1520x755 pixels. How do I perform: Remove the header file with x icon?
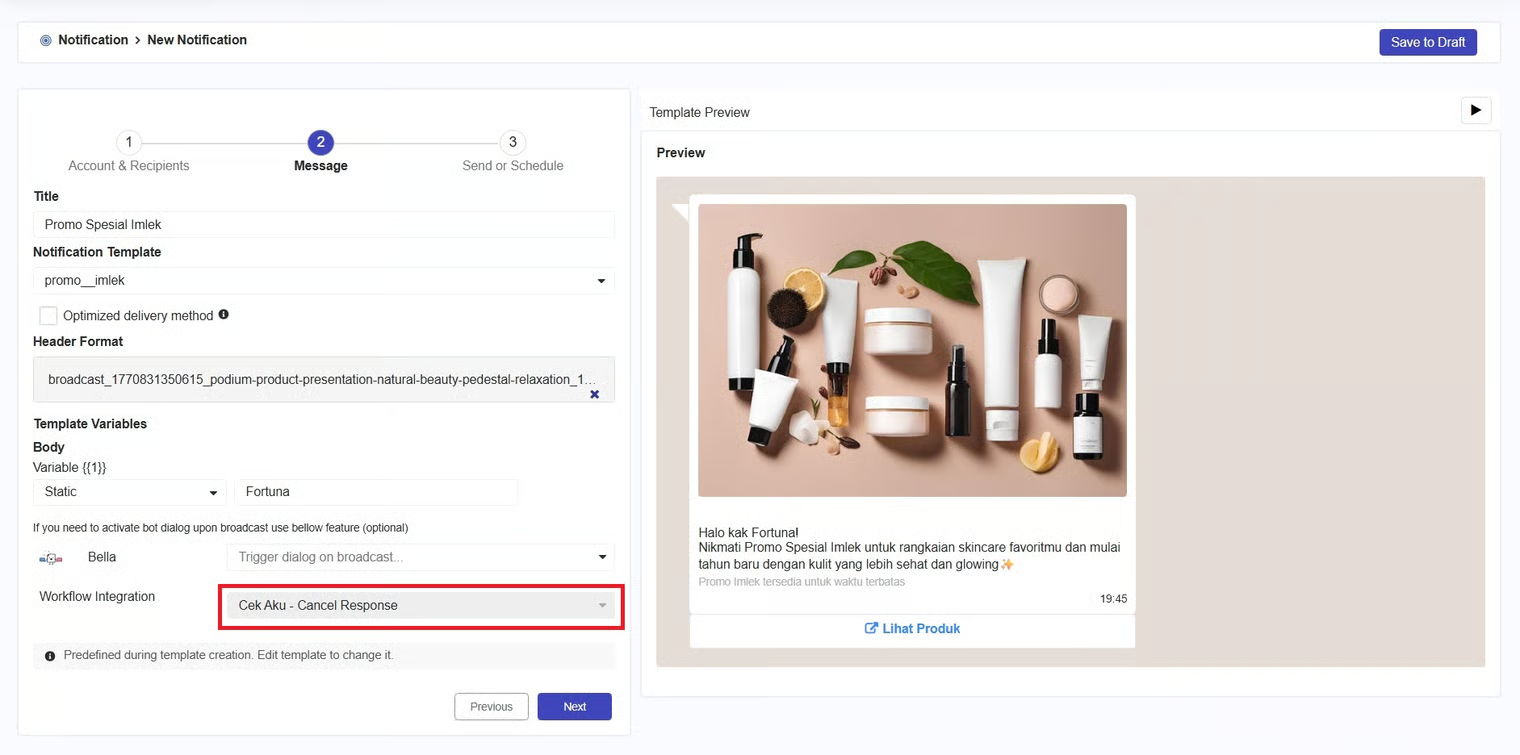594,394
